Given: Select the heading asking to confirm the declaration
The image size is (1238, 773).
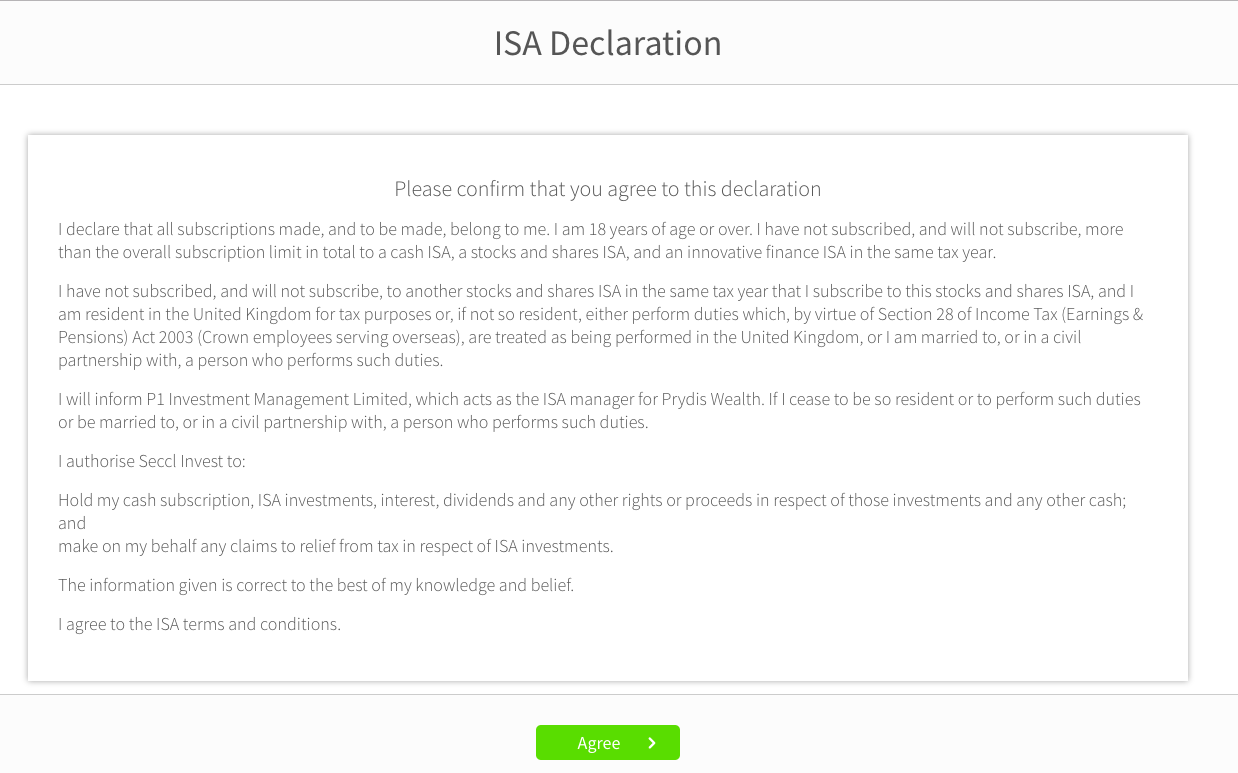Looking at the screenshot, I should coord(607,188).
